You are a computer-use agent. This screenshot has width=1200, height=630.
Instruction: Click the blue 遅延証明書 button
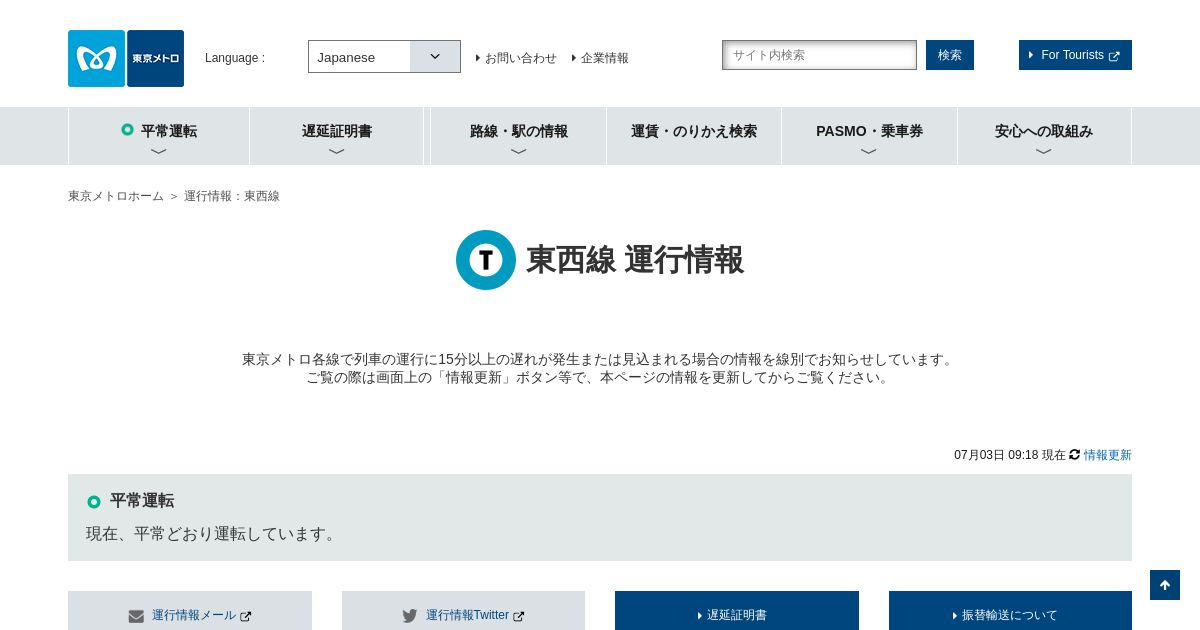point(737,611)
